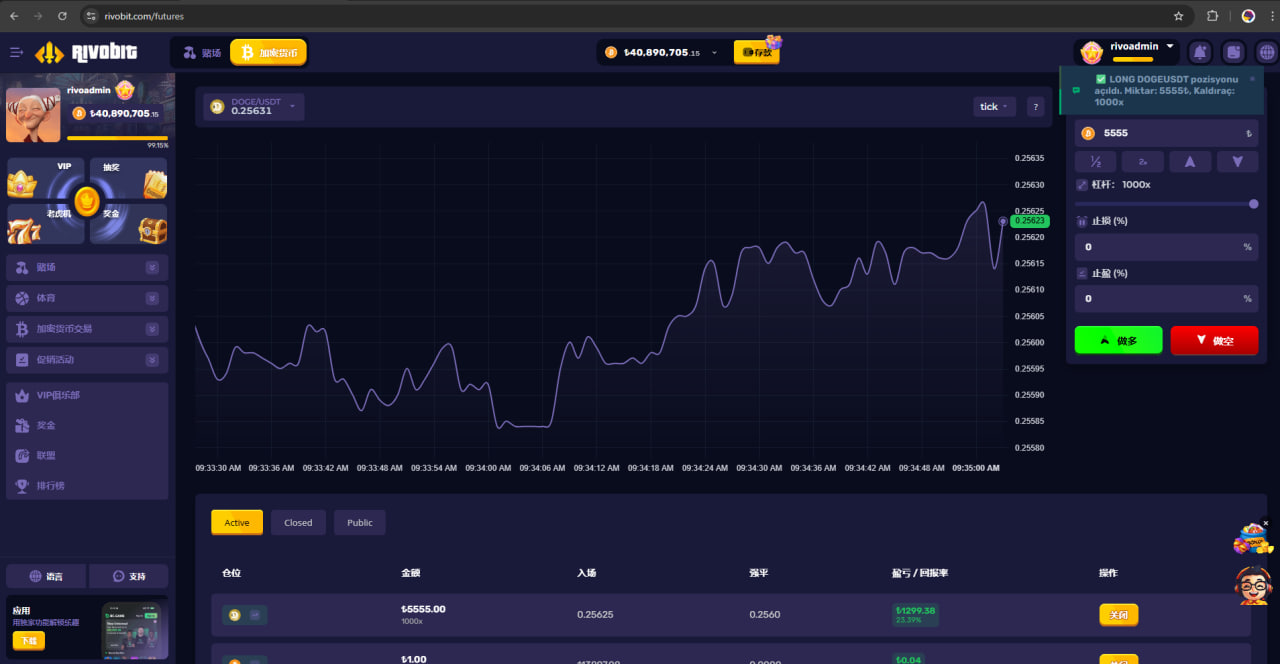Screen dimensions: 1280x664
Task: Dismiss the LONG DOGEUSDT notification
Action: [1251, 79]
